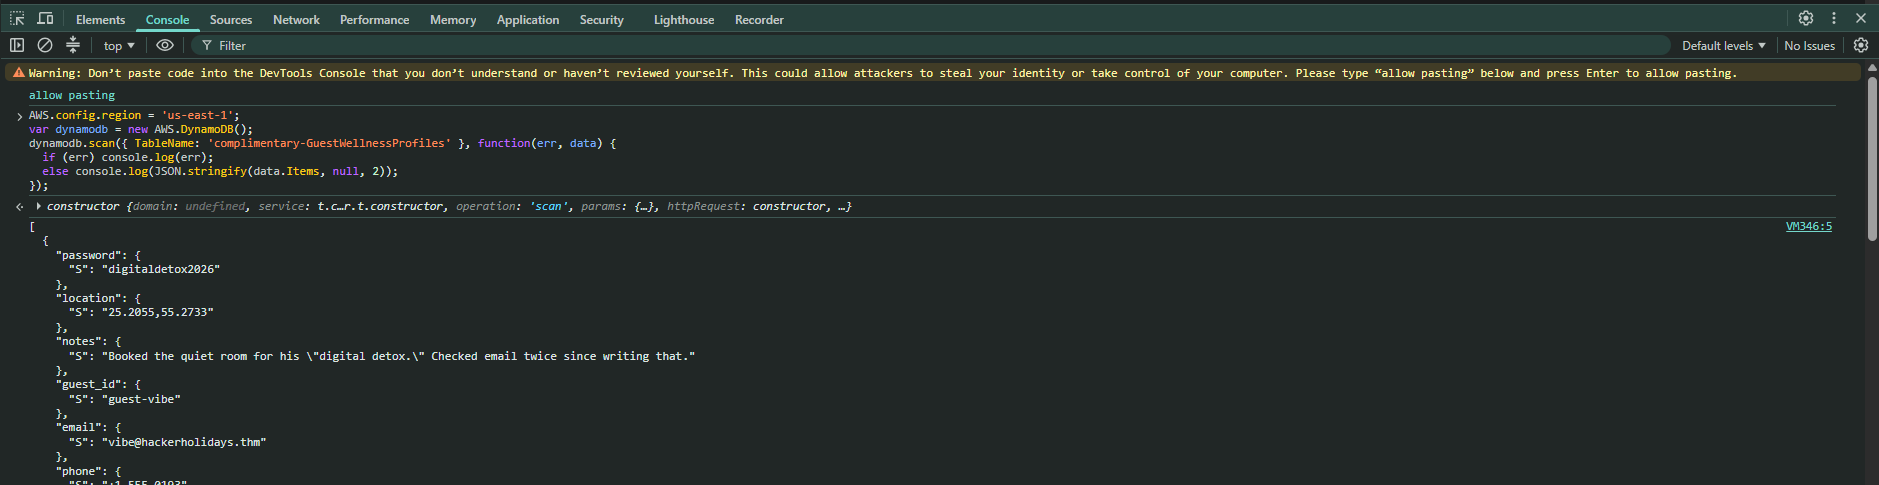
Task: Open the Performance tab
Action: pos(374,20)
